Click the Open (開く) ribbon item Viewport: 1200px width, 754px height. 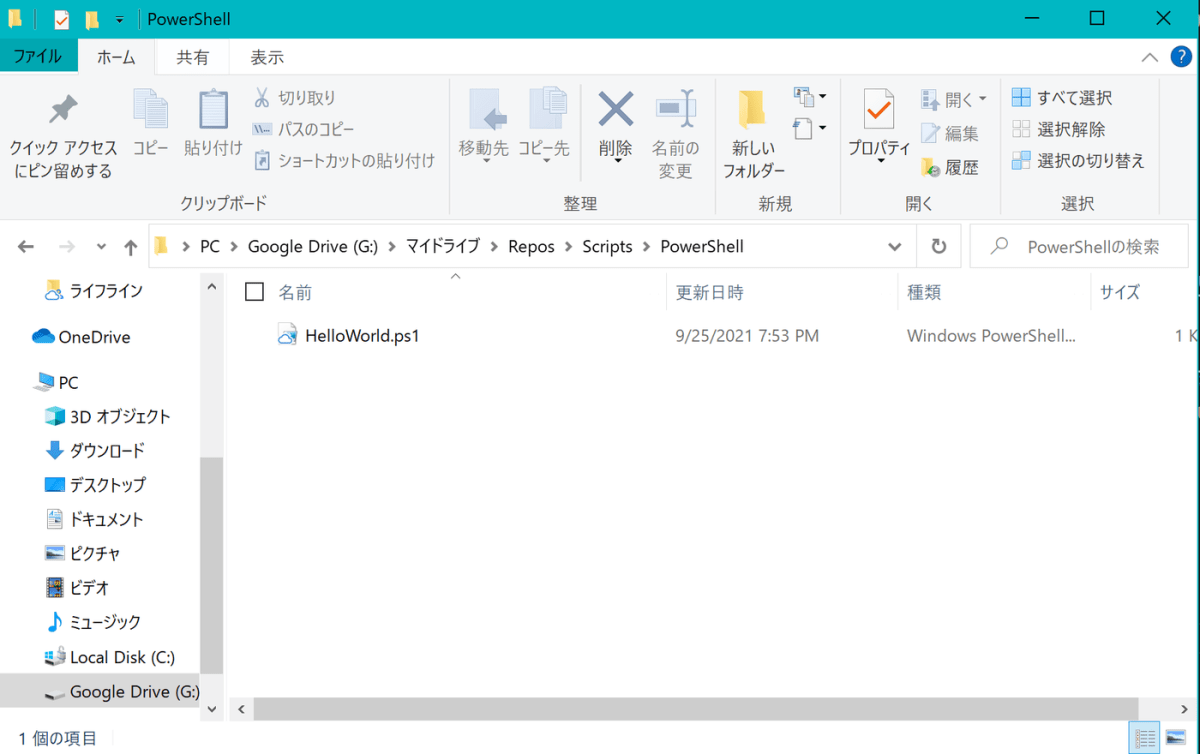953,99
